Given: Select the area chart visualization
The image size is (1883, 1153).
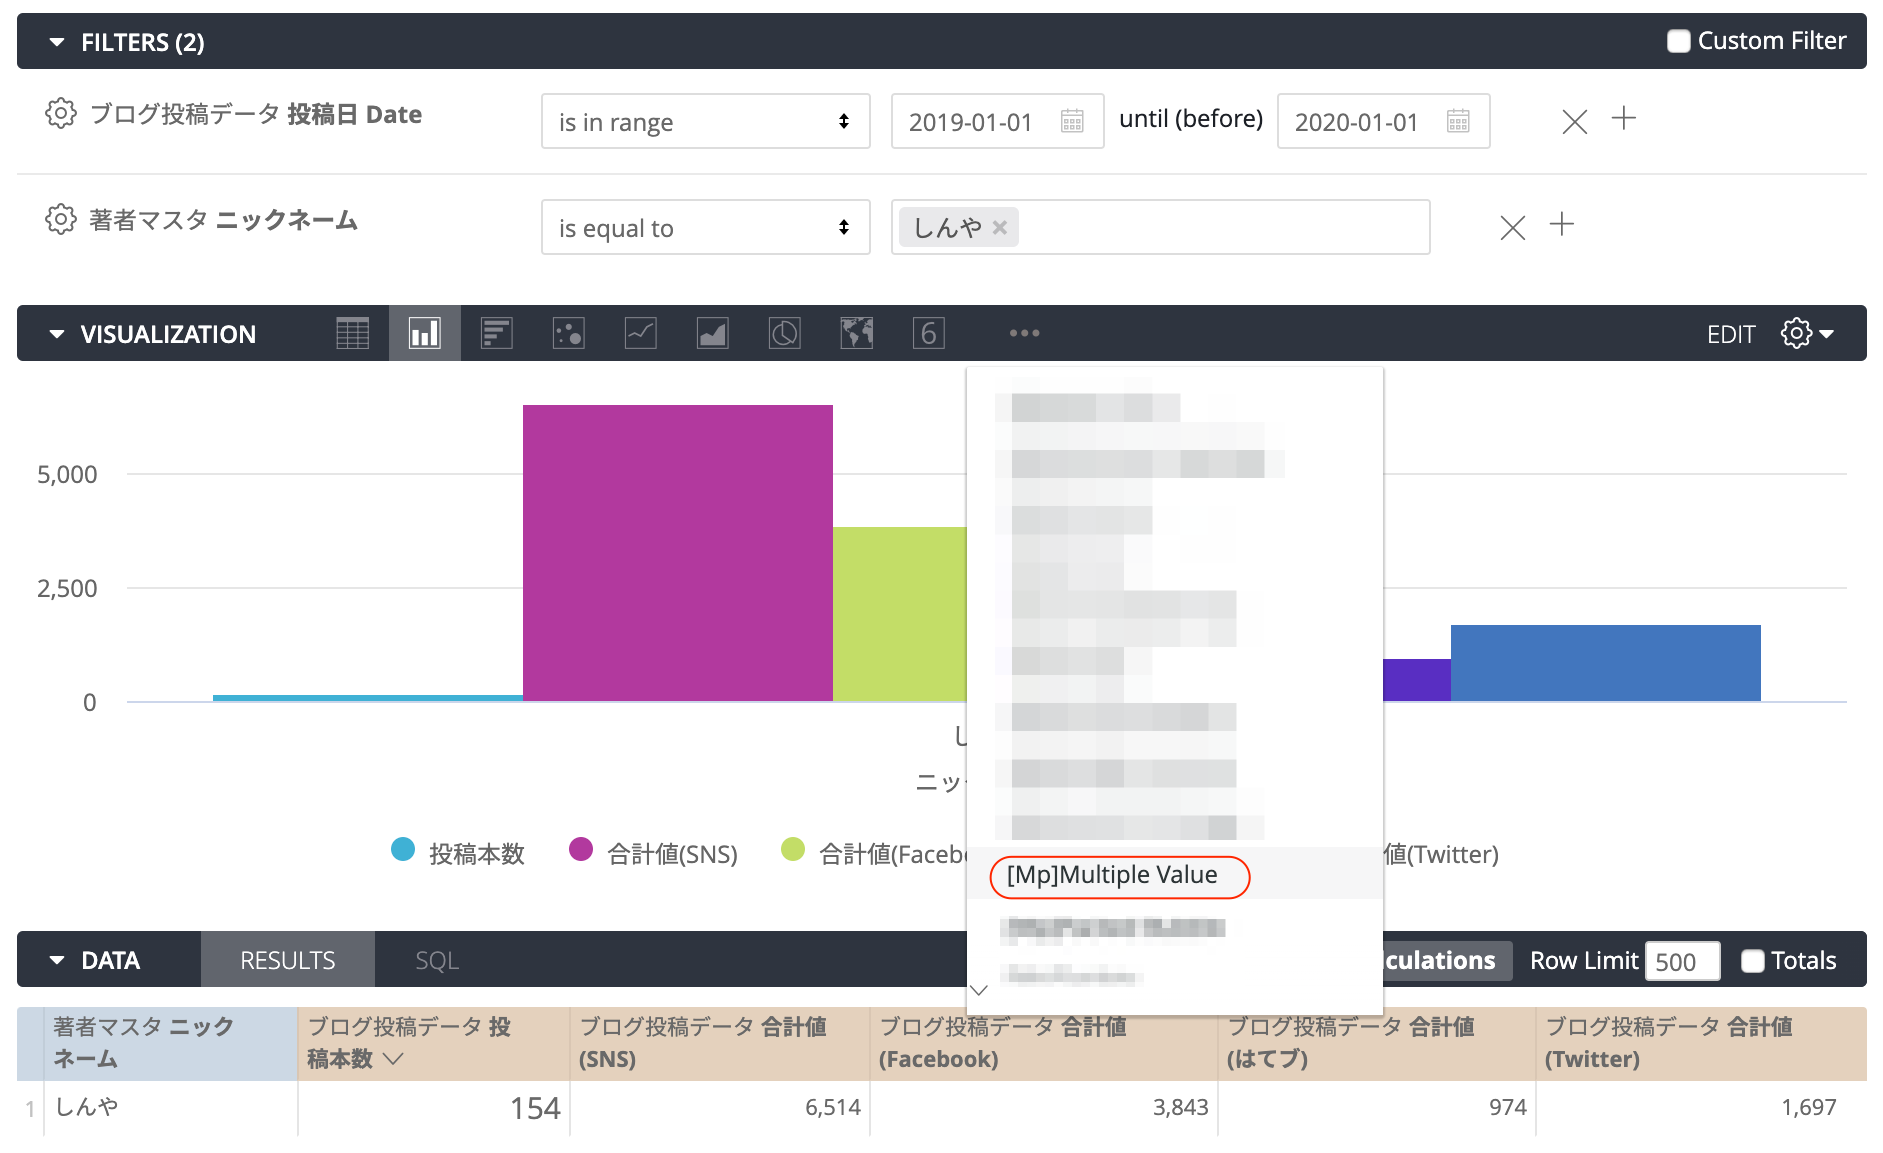Looking at the screenshot, I should click(x=712, y=333).
